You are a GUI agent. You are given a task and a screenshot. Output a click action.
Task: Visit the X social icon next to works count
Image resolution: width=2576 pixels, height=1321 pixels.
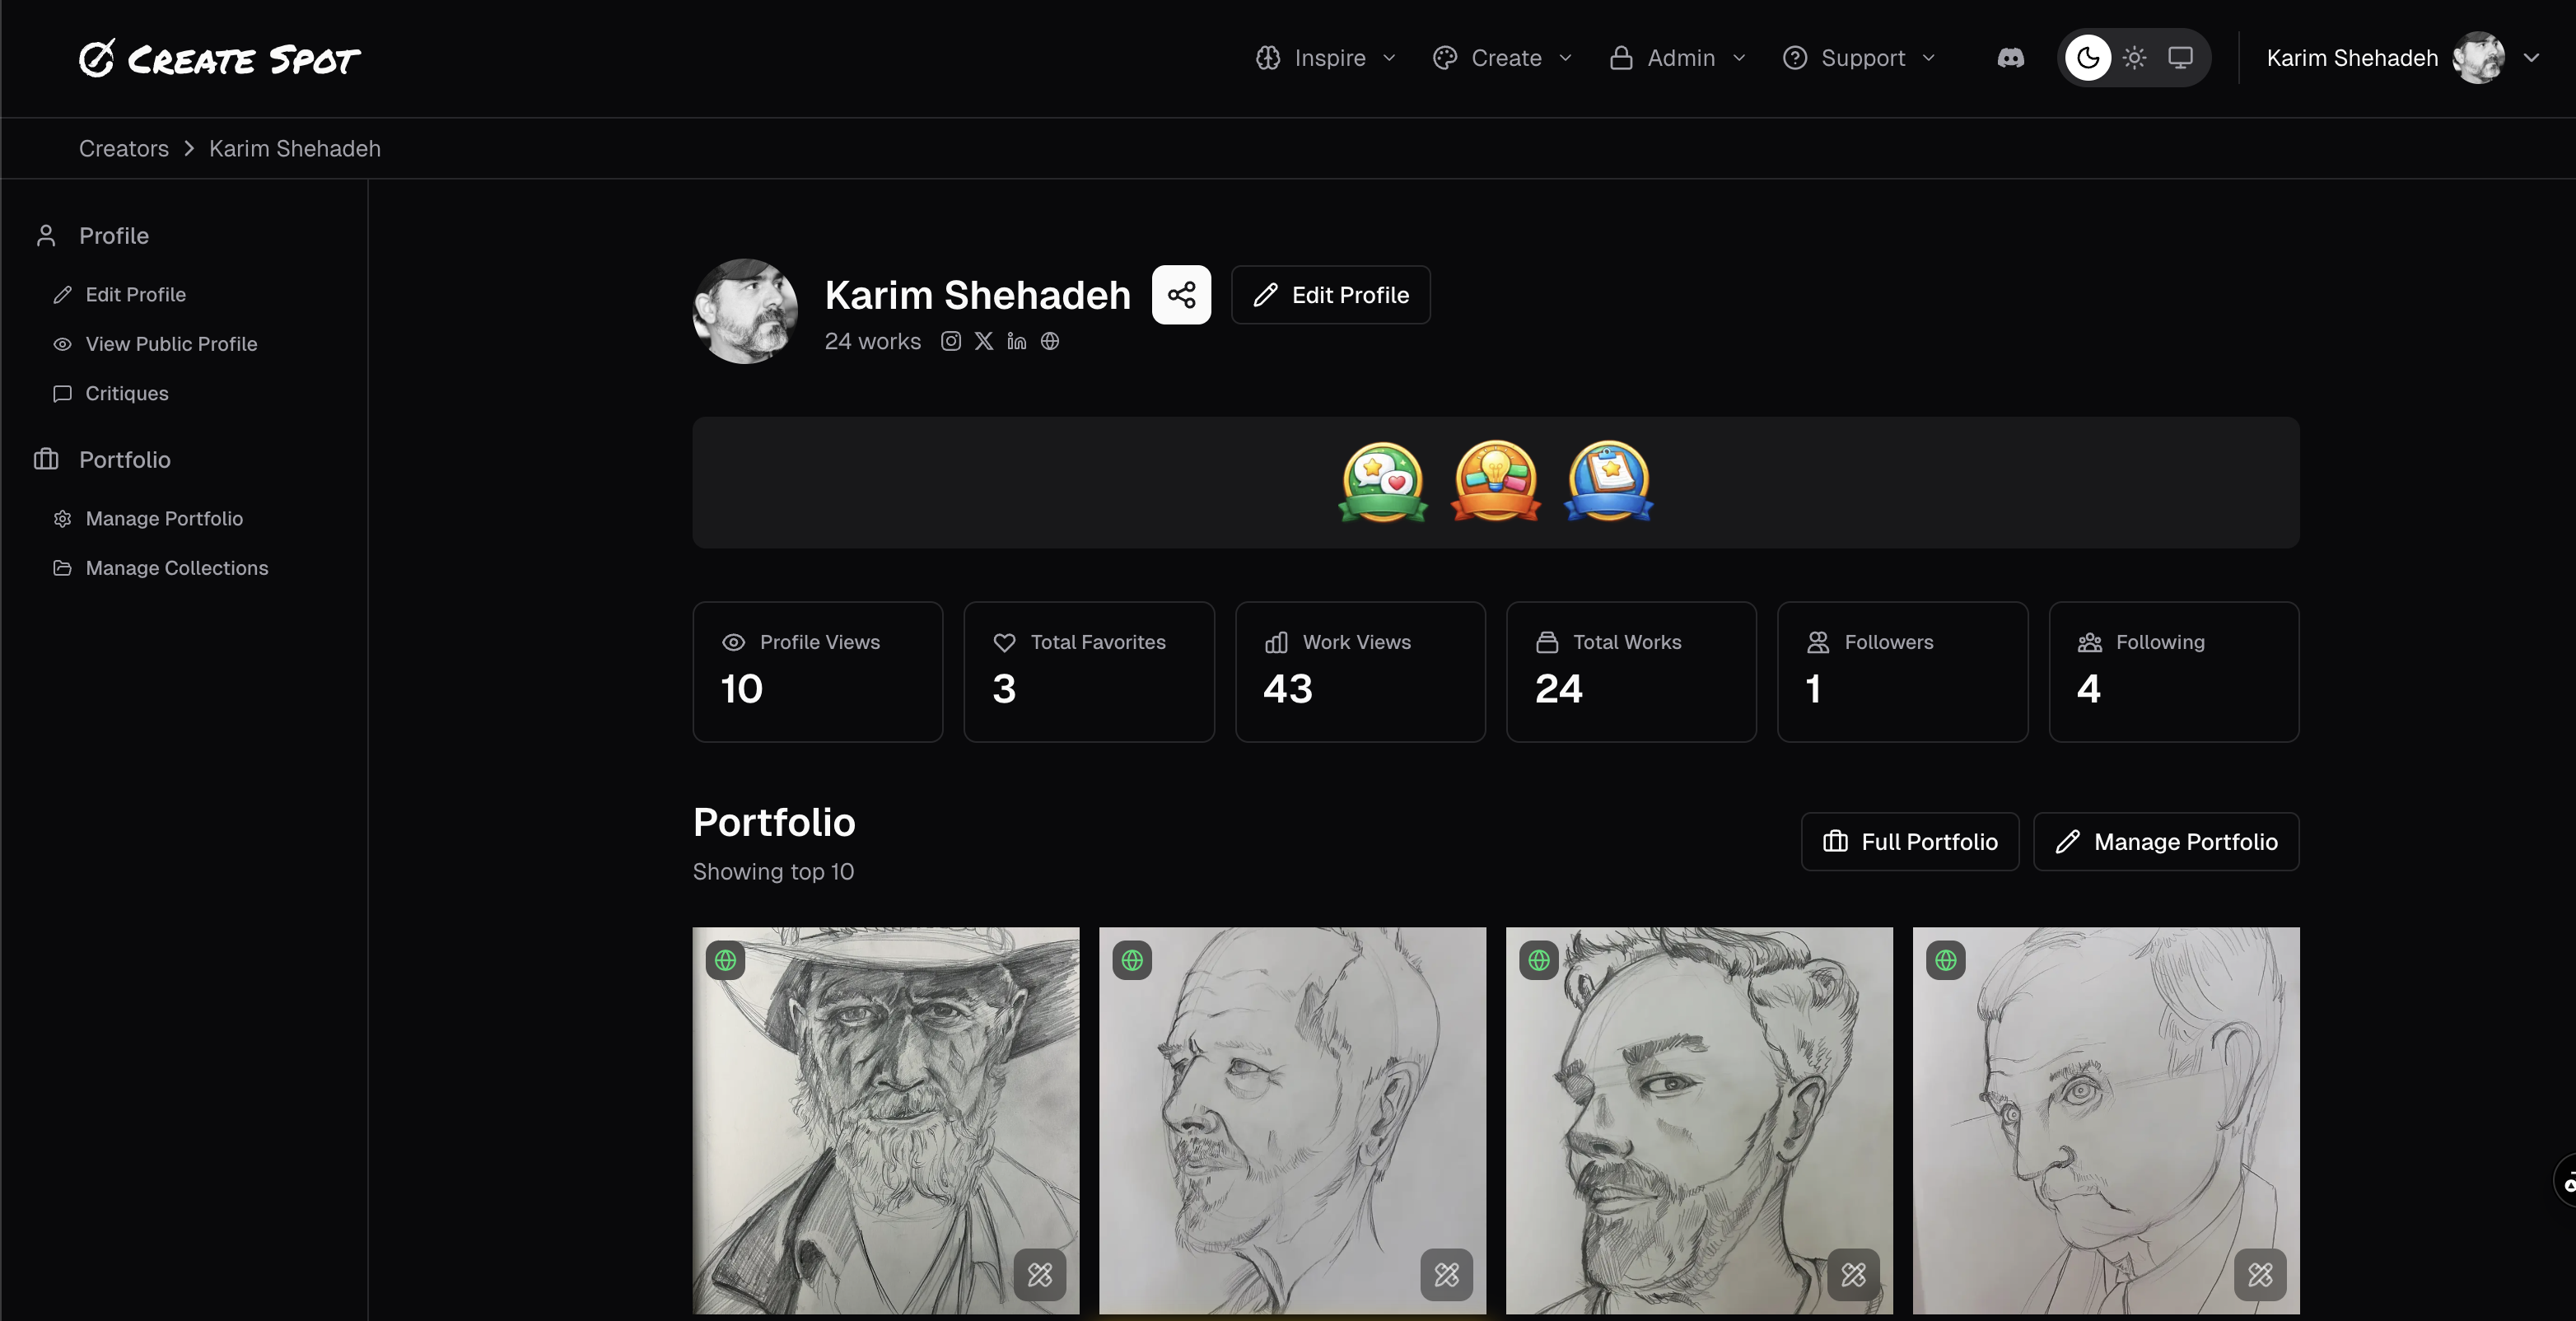[983, 341]
